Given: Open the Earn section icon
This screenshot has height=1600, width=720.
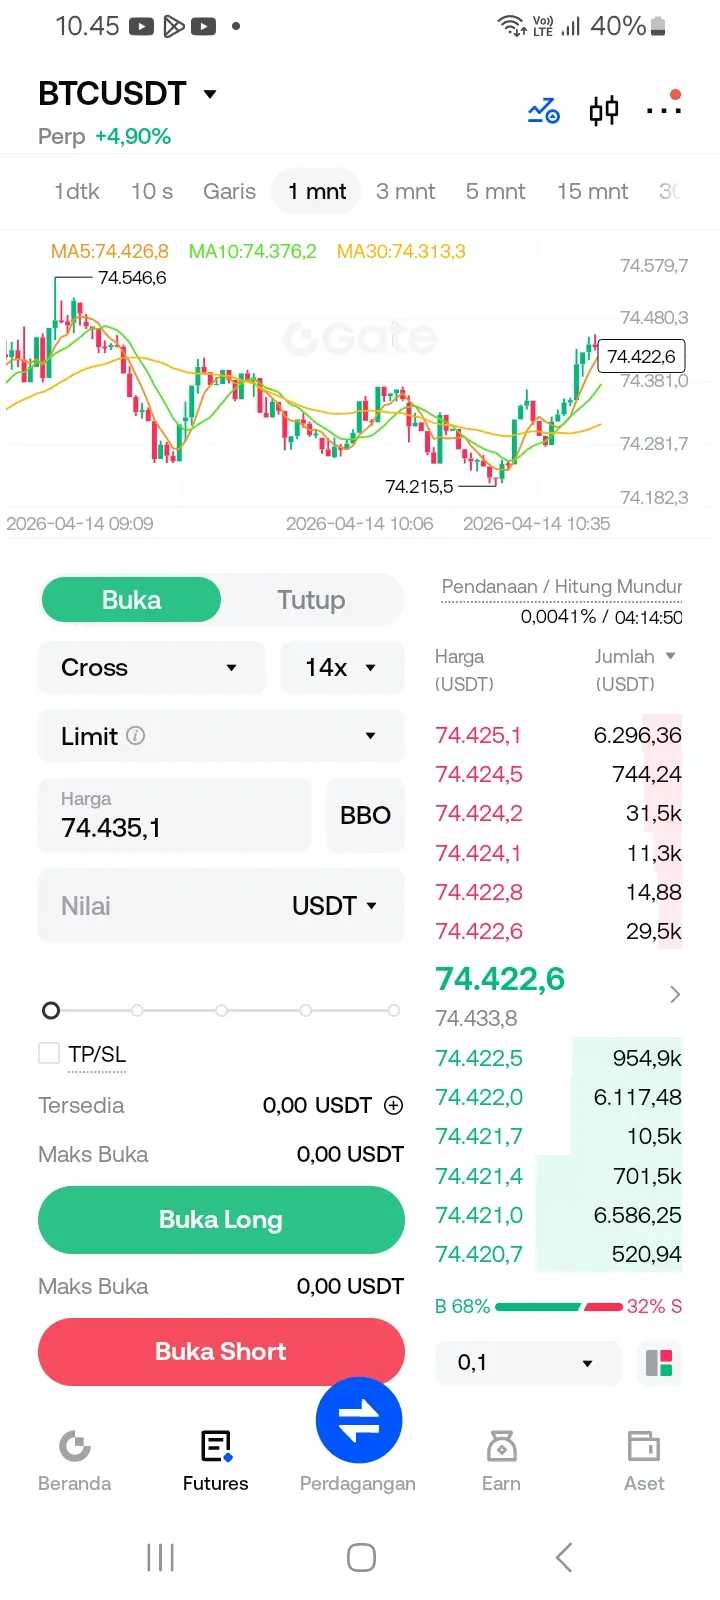Looking at the screenshot, I should 501,1446.
